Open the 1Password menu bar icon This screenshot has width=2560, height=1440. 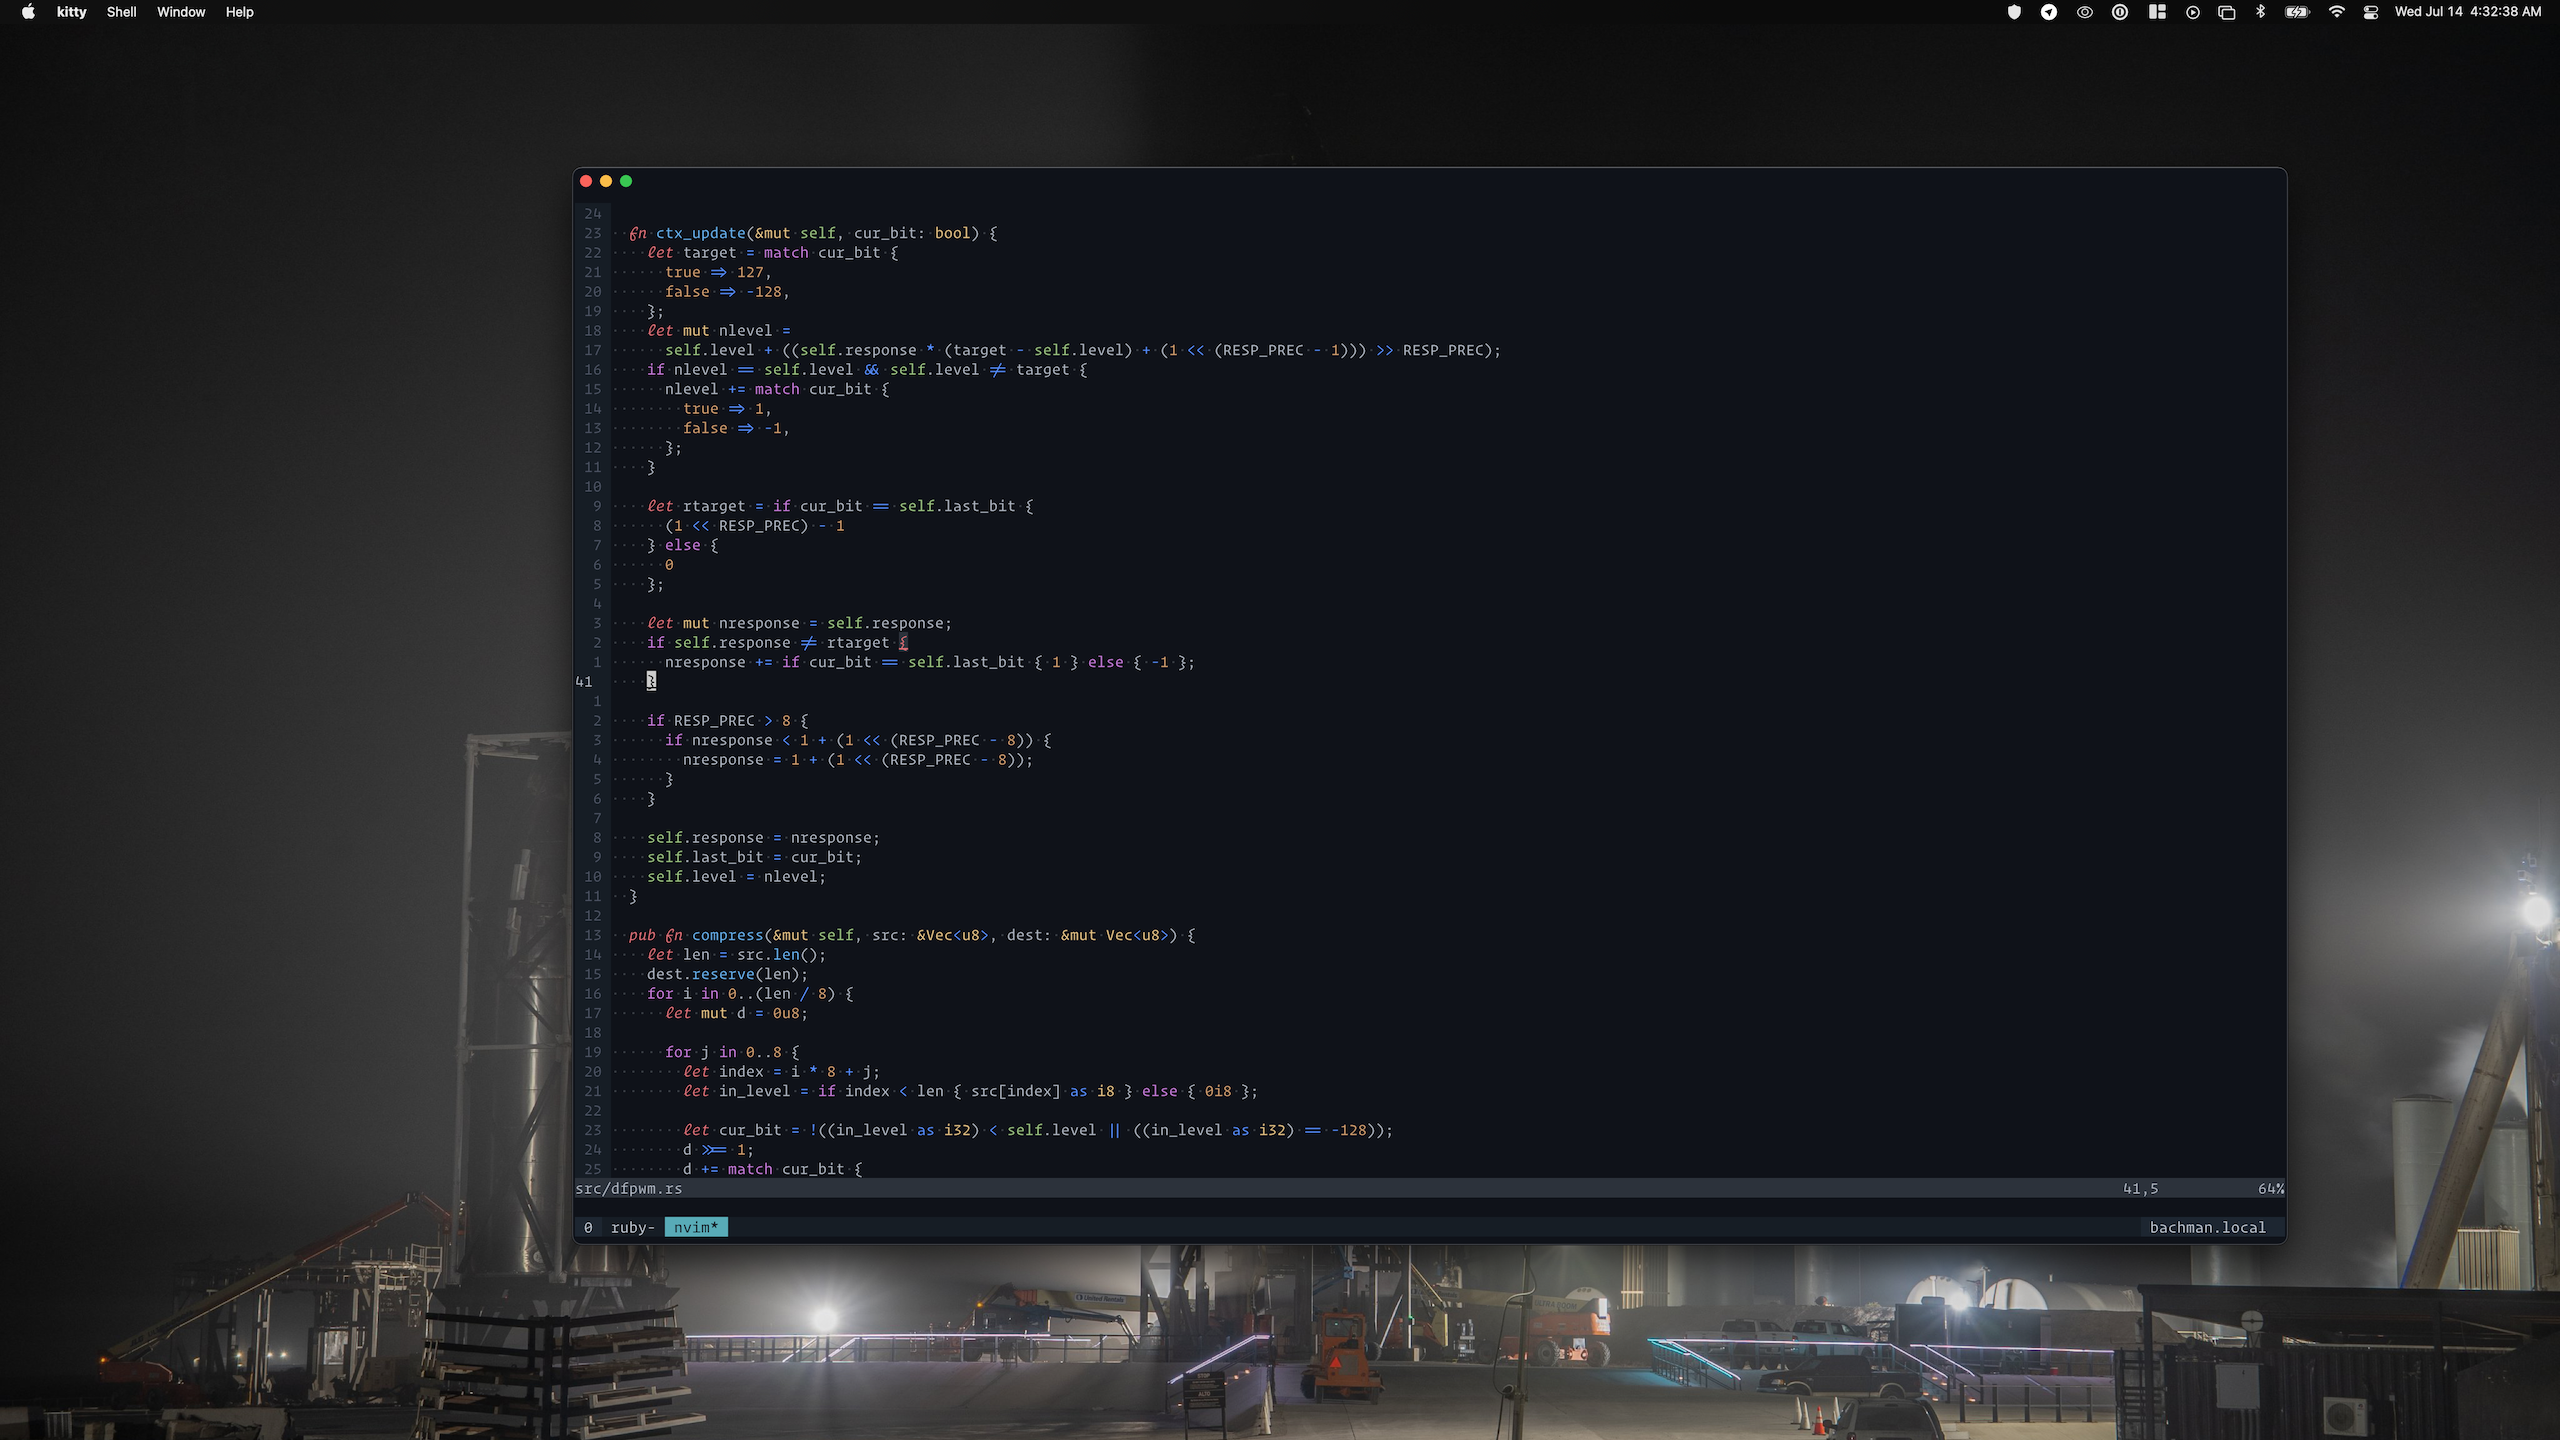point(2120,12)
